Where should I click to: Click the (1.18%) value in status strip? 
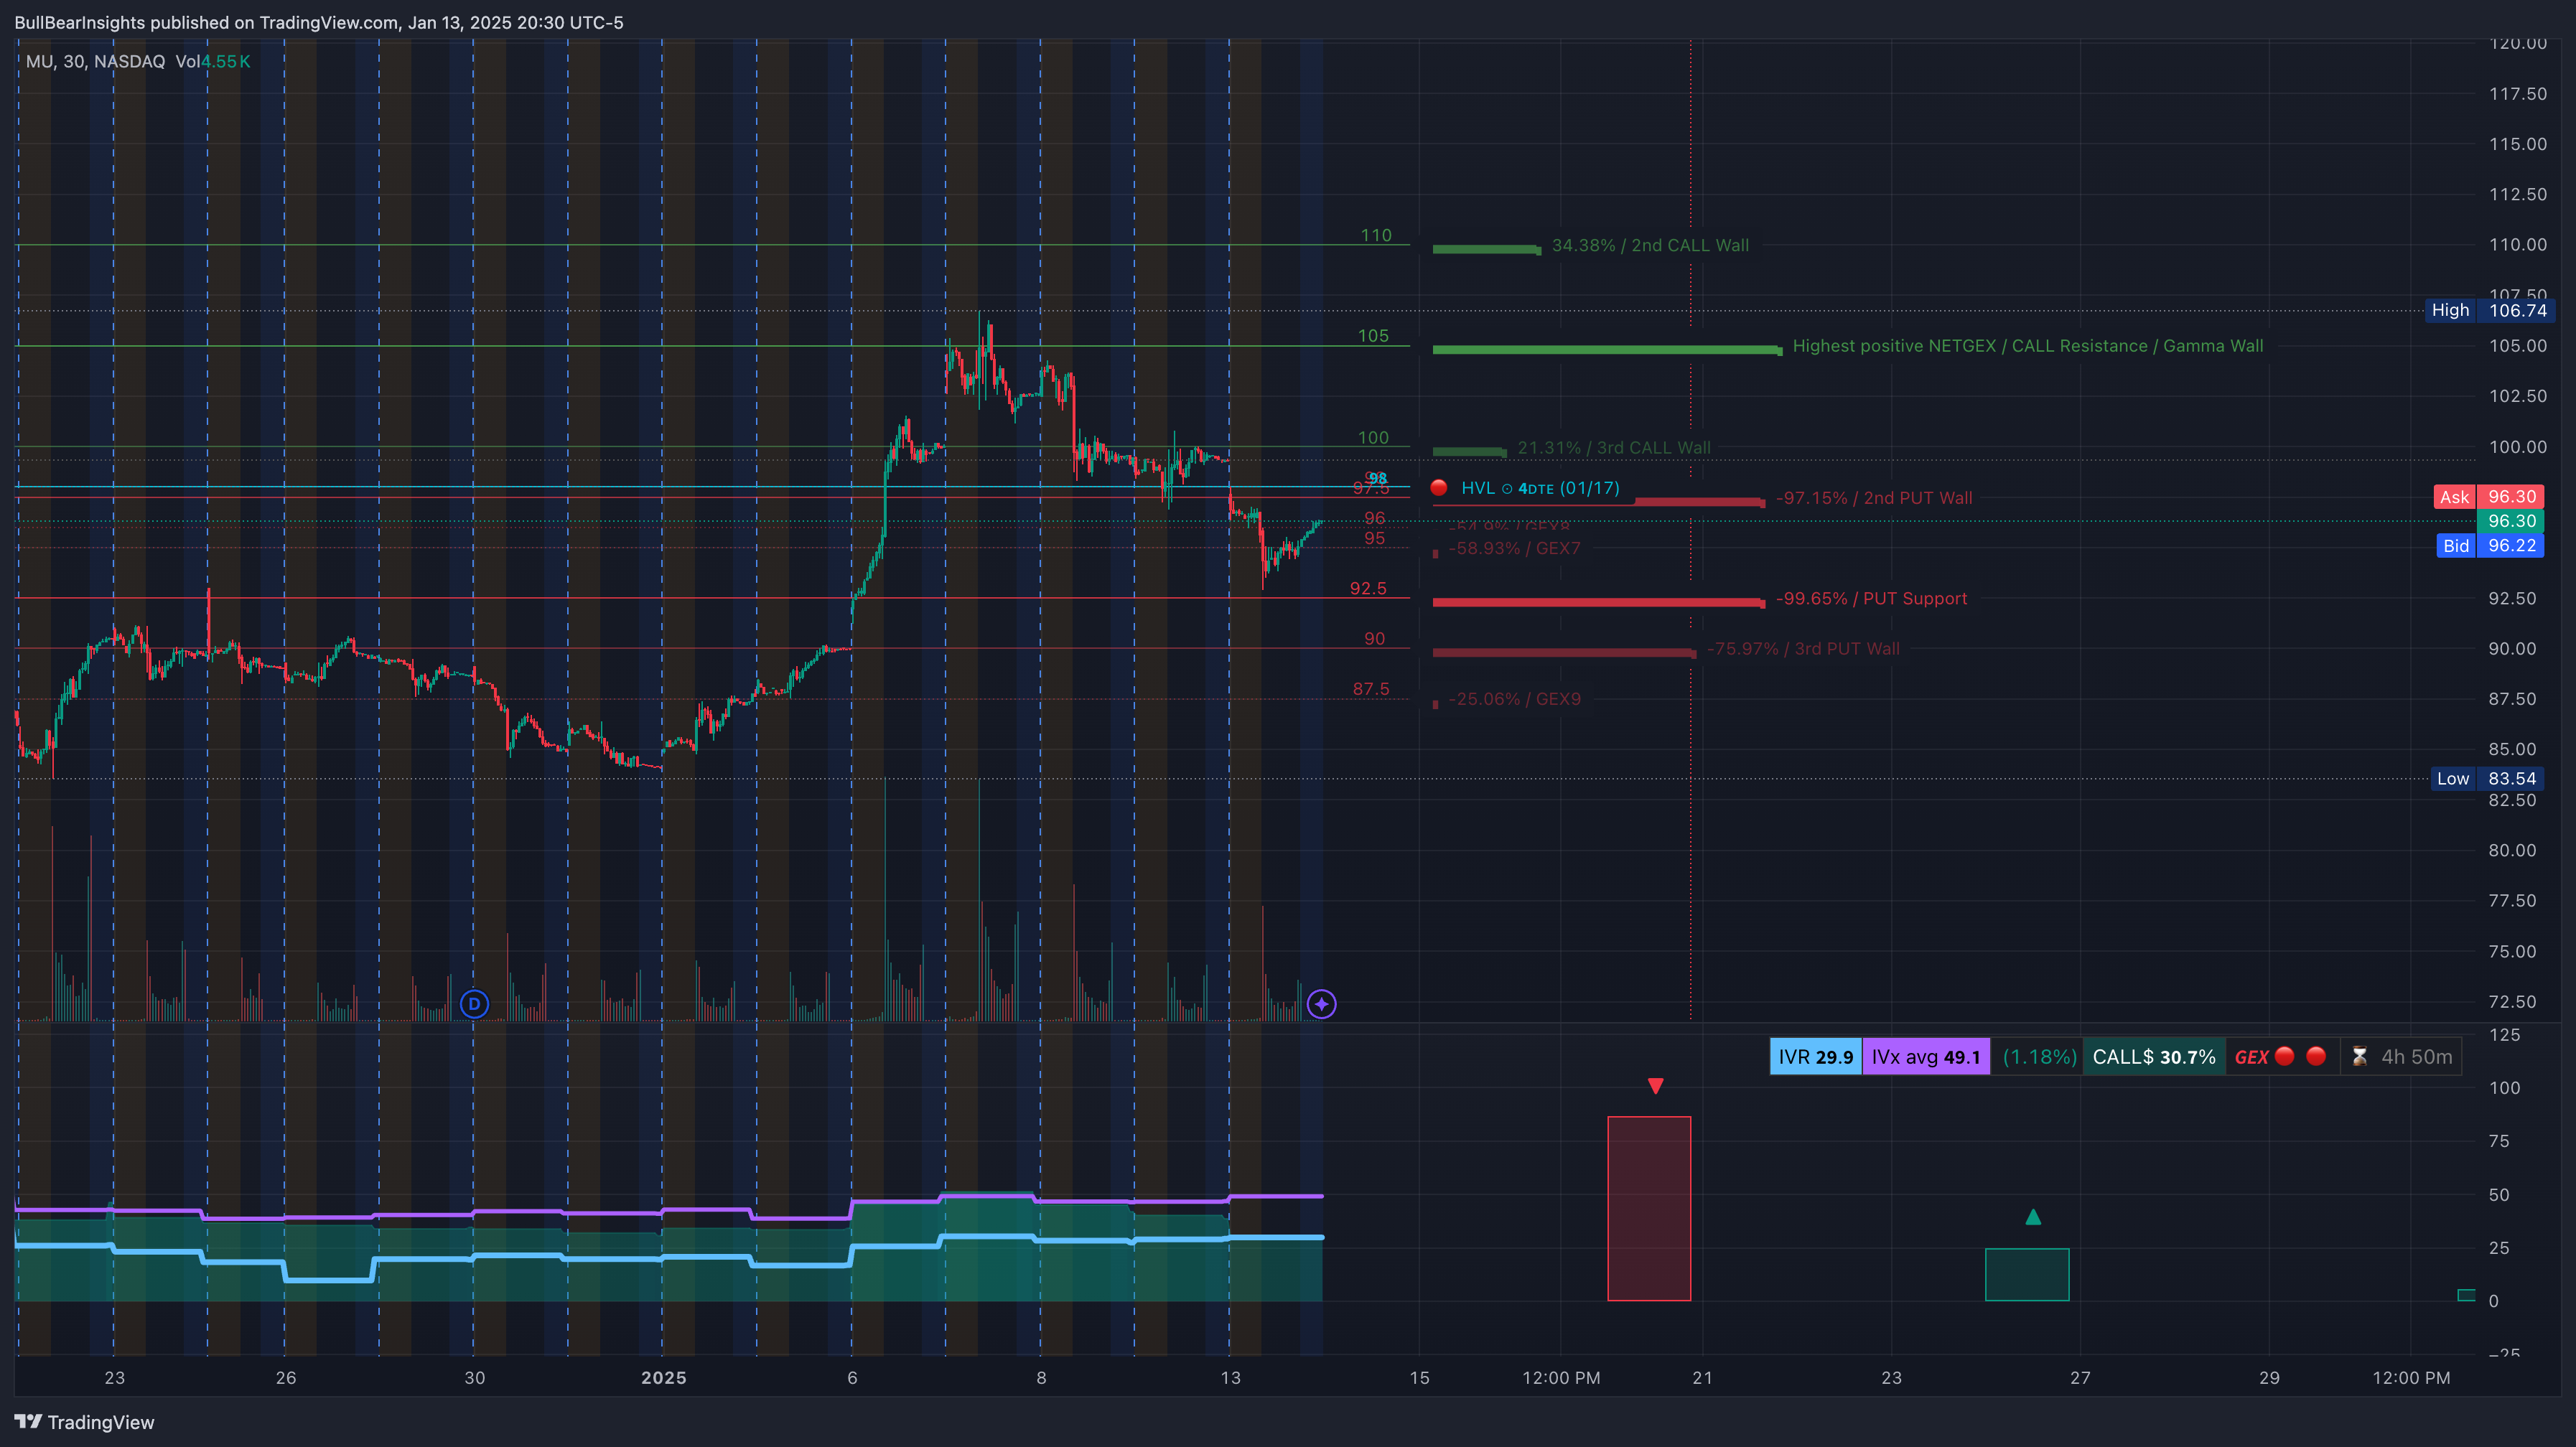(2039, 1057)
